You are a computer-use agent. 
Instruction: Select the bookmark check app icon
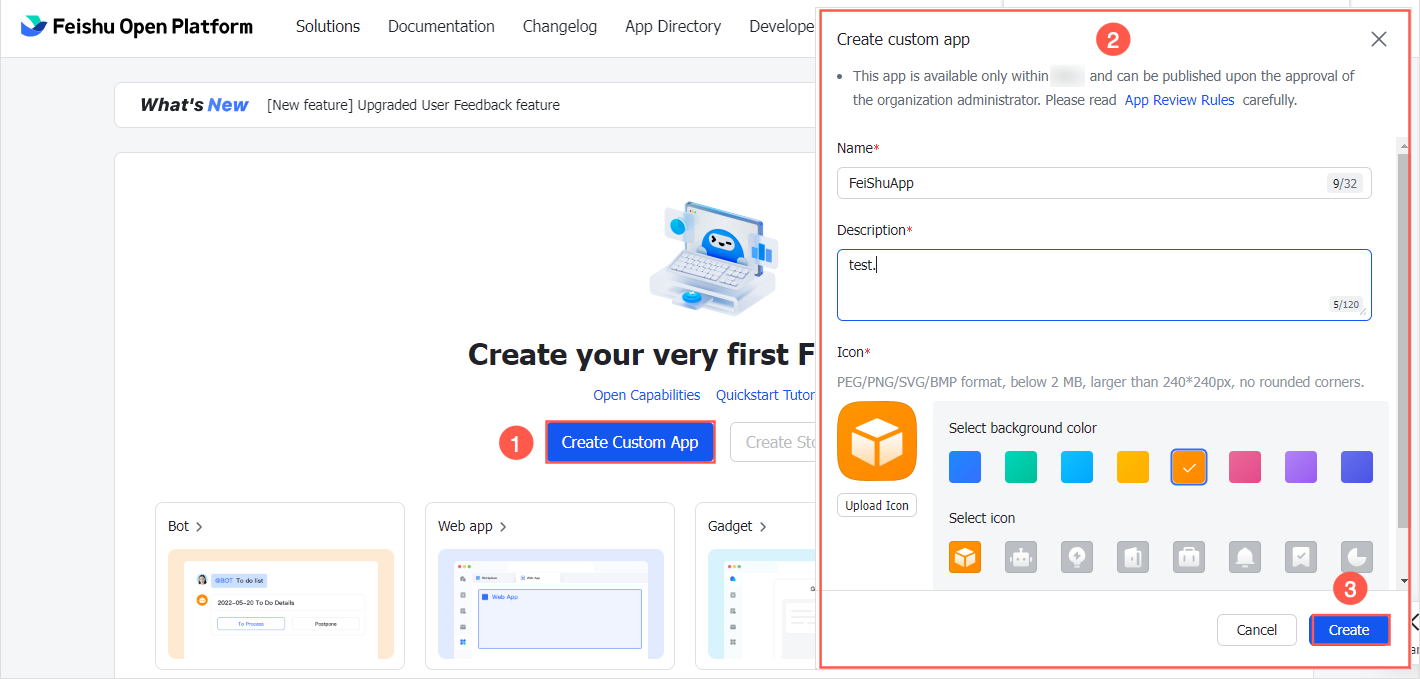[1301, 557]
